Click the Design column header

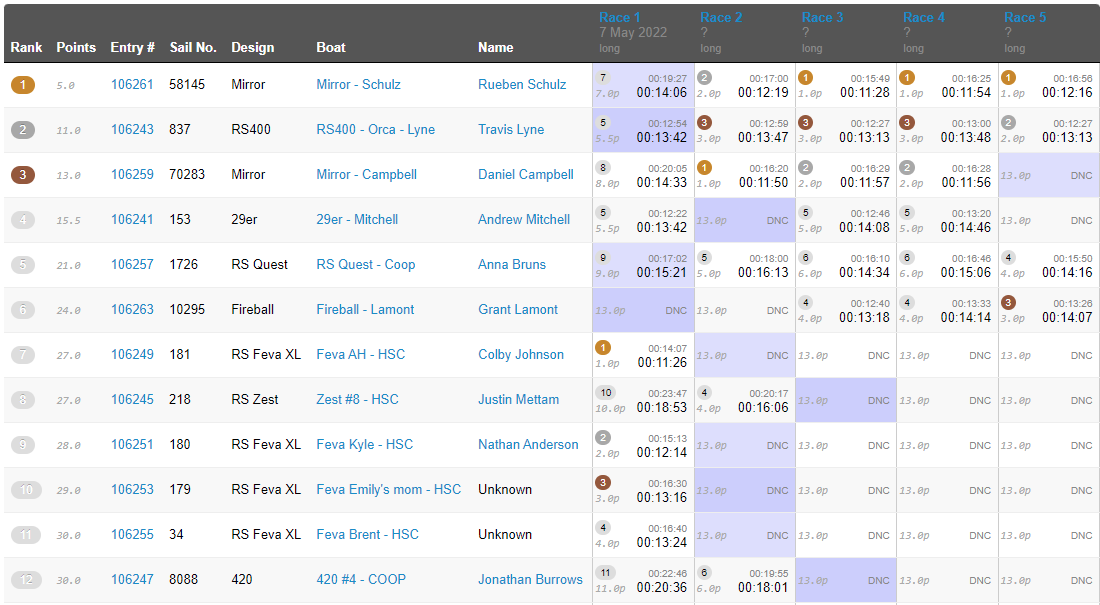pos(253,47)
